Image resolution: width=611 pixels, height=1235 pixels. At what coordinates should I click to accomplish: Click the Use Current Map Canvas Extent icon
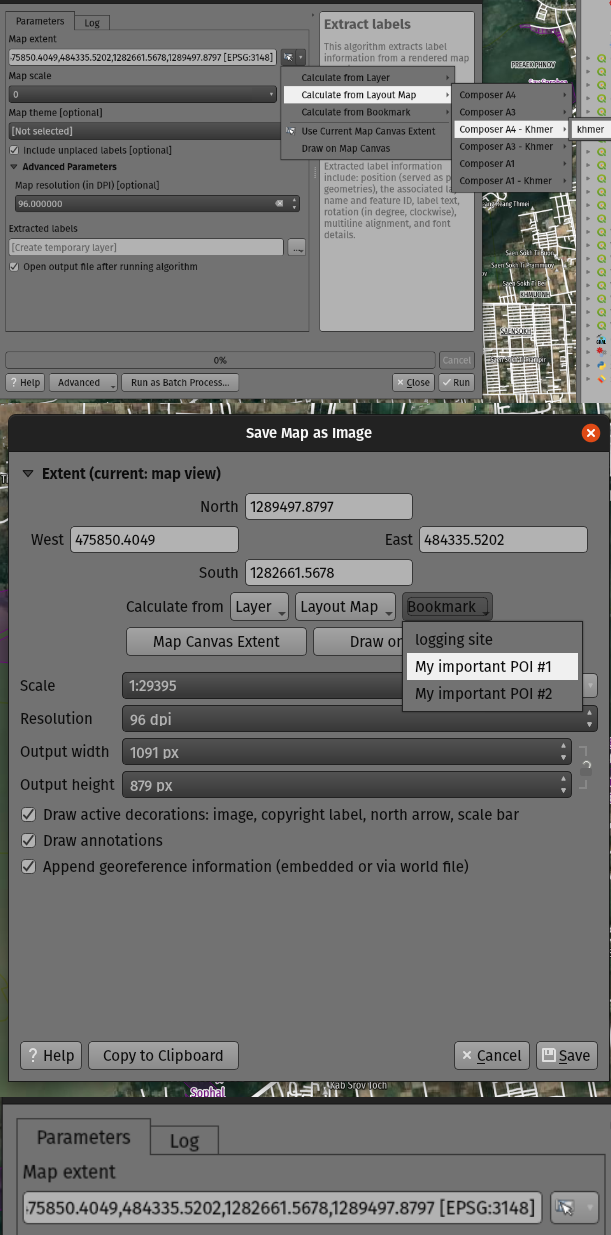click(x=291, y=131)
